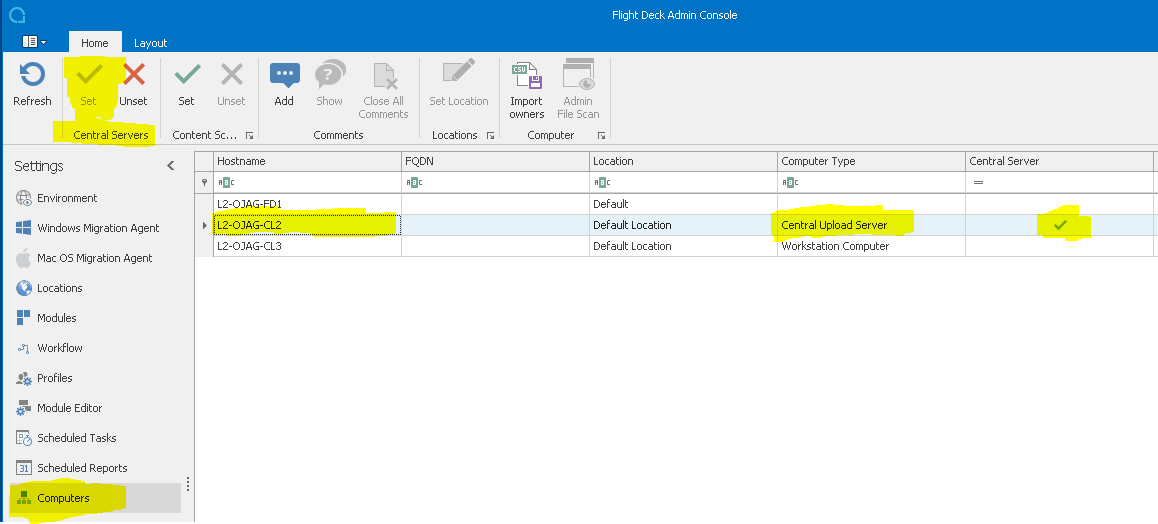Click Central Upload Server cell
This screenshot has width=1158, height=524.
(871, 225)
